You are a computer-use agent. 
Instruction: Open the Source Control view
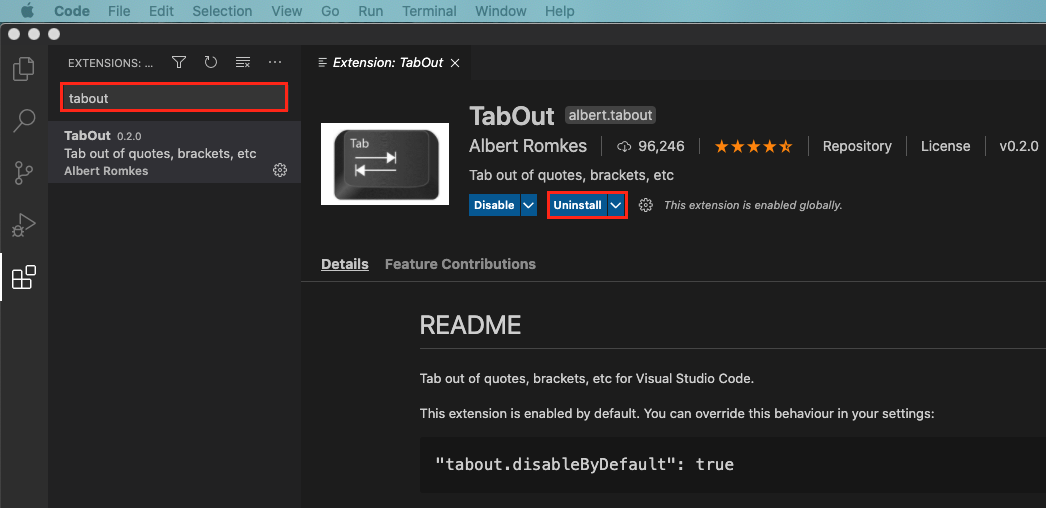(x=24, y=173)
